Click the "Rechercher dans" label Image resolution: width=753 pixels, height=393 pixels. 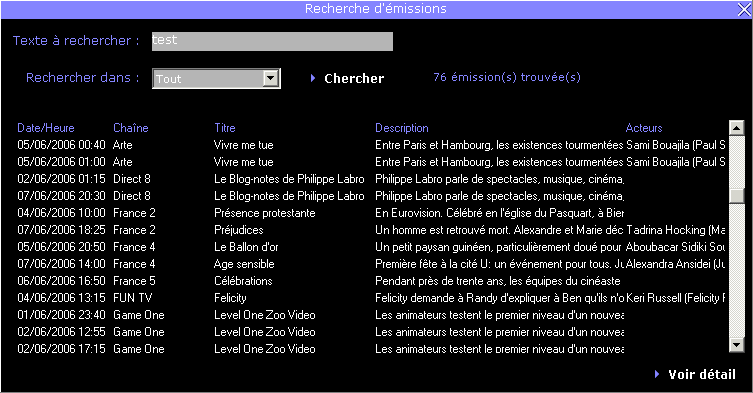[83, 78]
